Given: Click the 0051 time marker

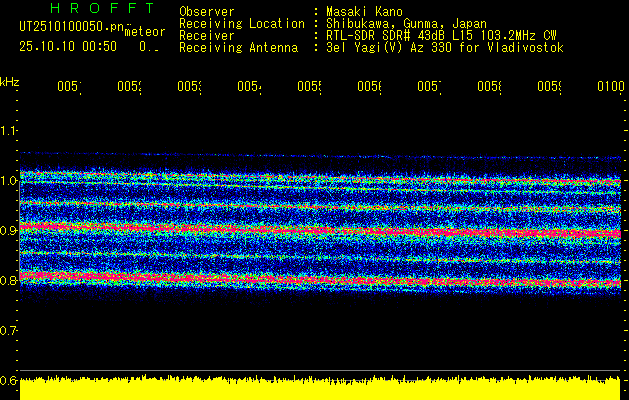Looking at the screenshot, I should 69,86.
